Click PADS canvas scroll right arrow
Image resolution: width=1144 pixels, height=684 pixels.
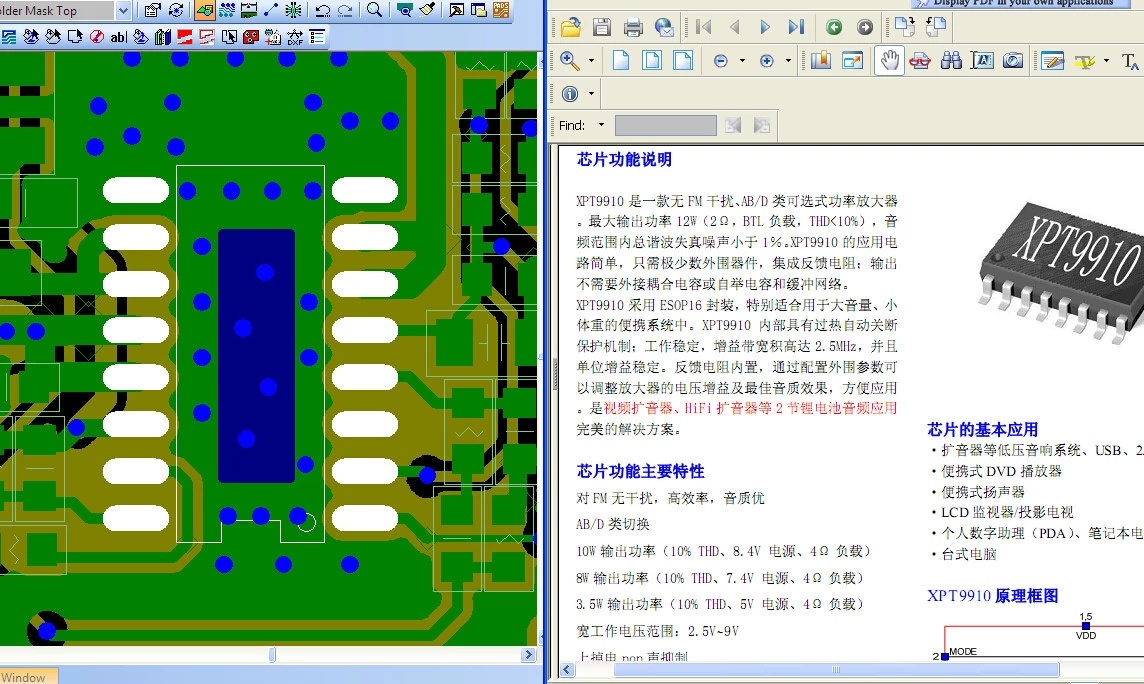tap(529, 655)
